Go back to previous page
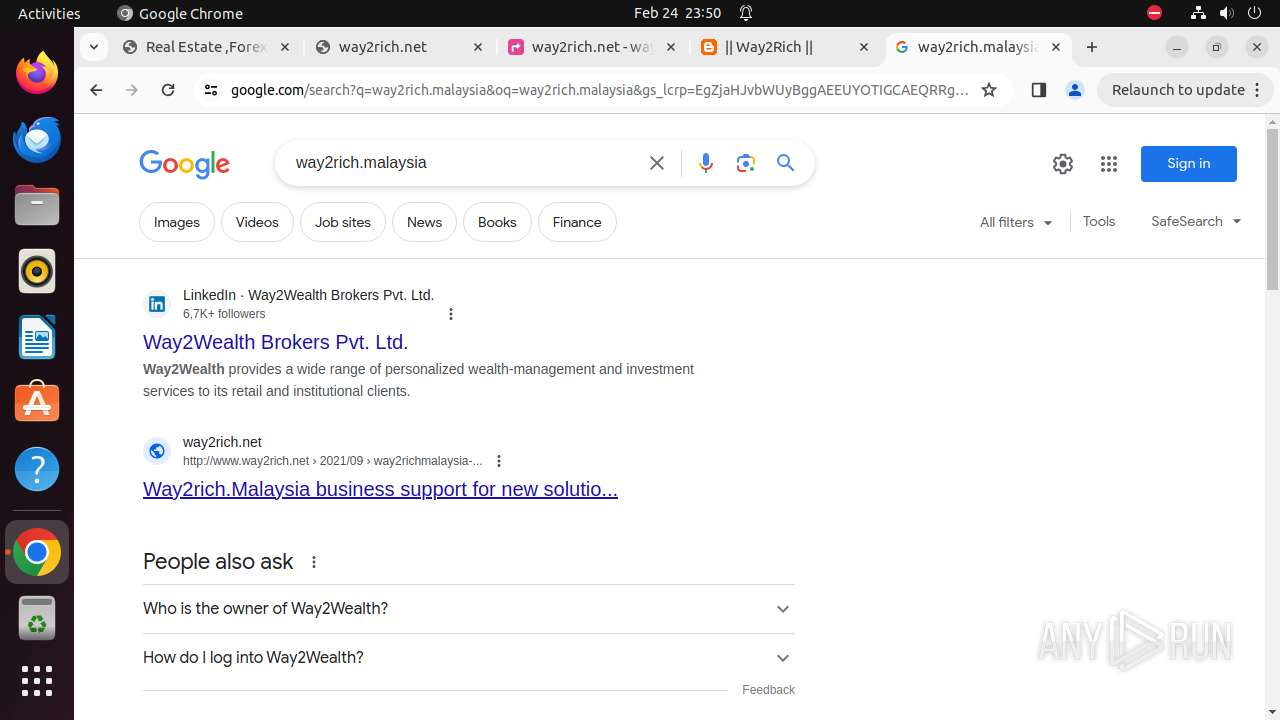The image size is (1280, 720). tap(96, 90)
